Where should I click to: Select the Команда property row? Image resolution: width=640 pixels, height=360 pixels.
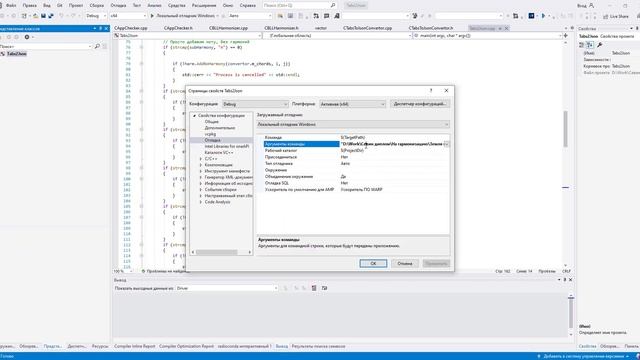pos(353,138)
